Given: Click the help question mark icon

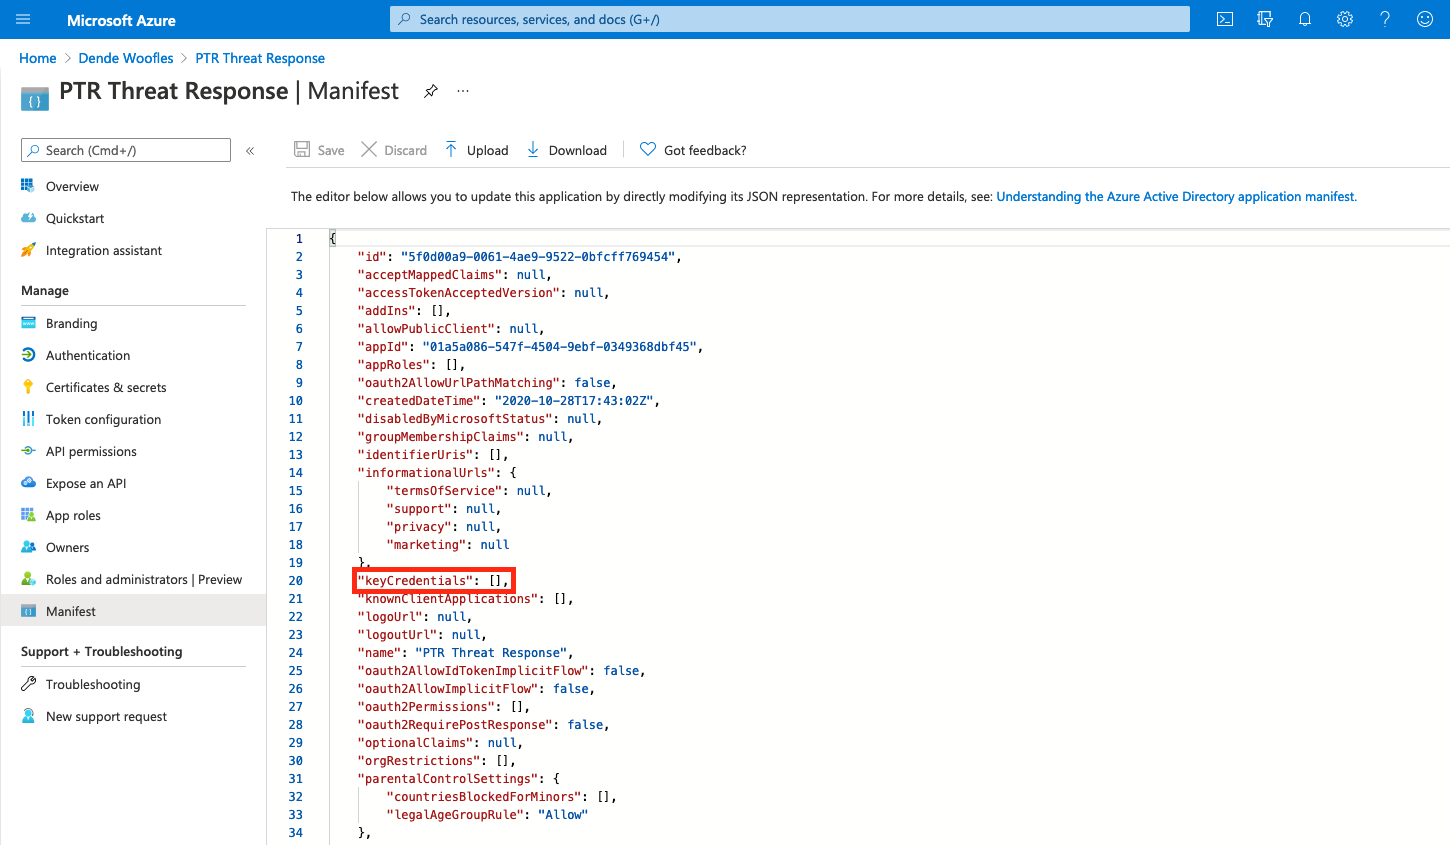Looking at the screenshot, I should [1385, 19].
